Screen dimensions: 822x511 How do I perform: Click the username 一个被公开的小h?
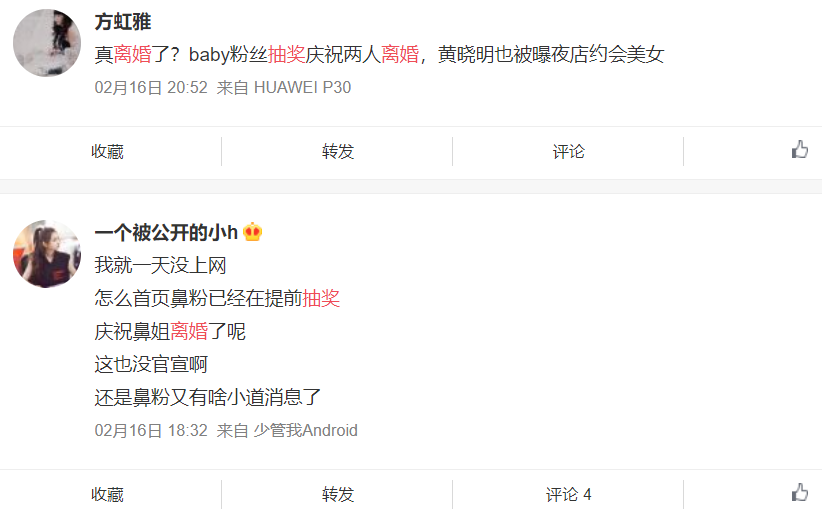point(166,232)
